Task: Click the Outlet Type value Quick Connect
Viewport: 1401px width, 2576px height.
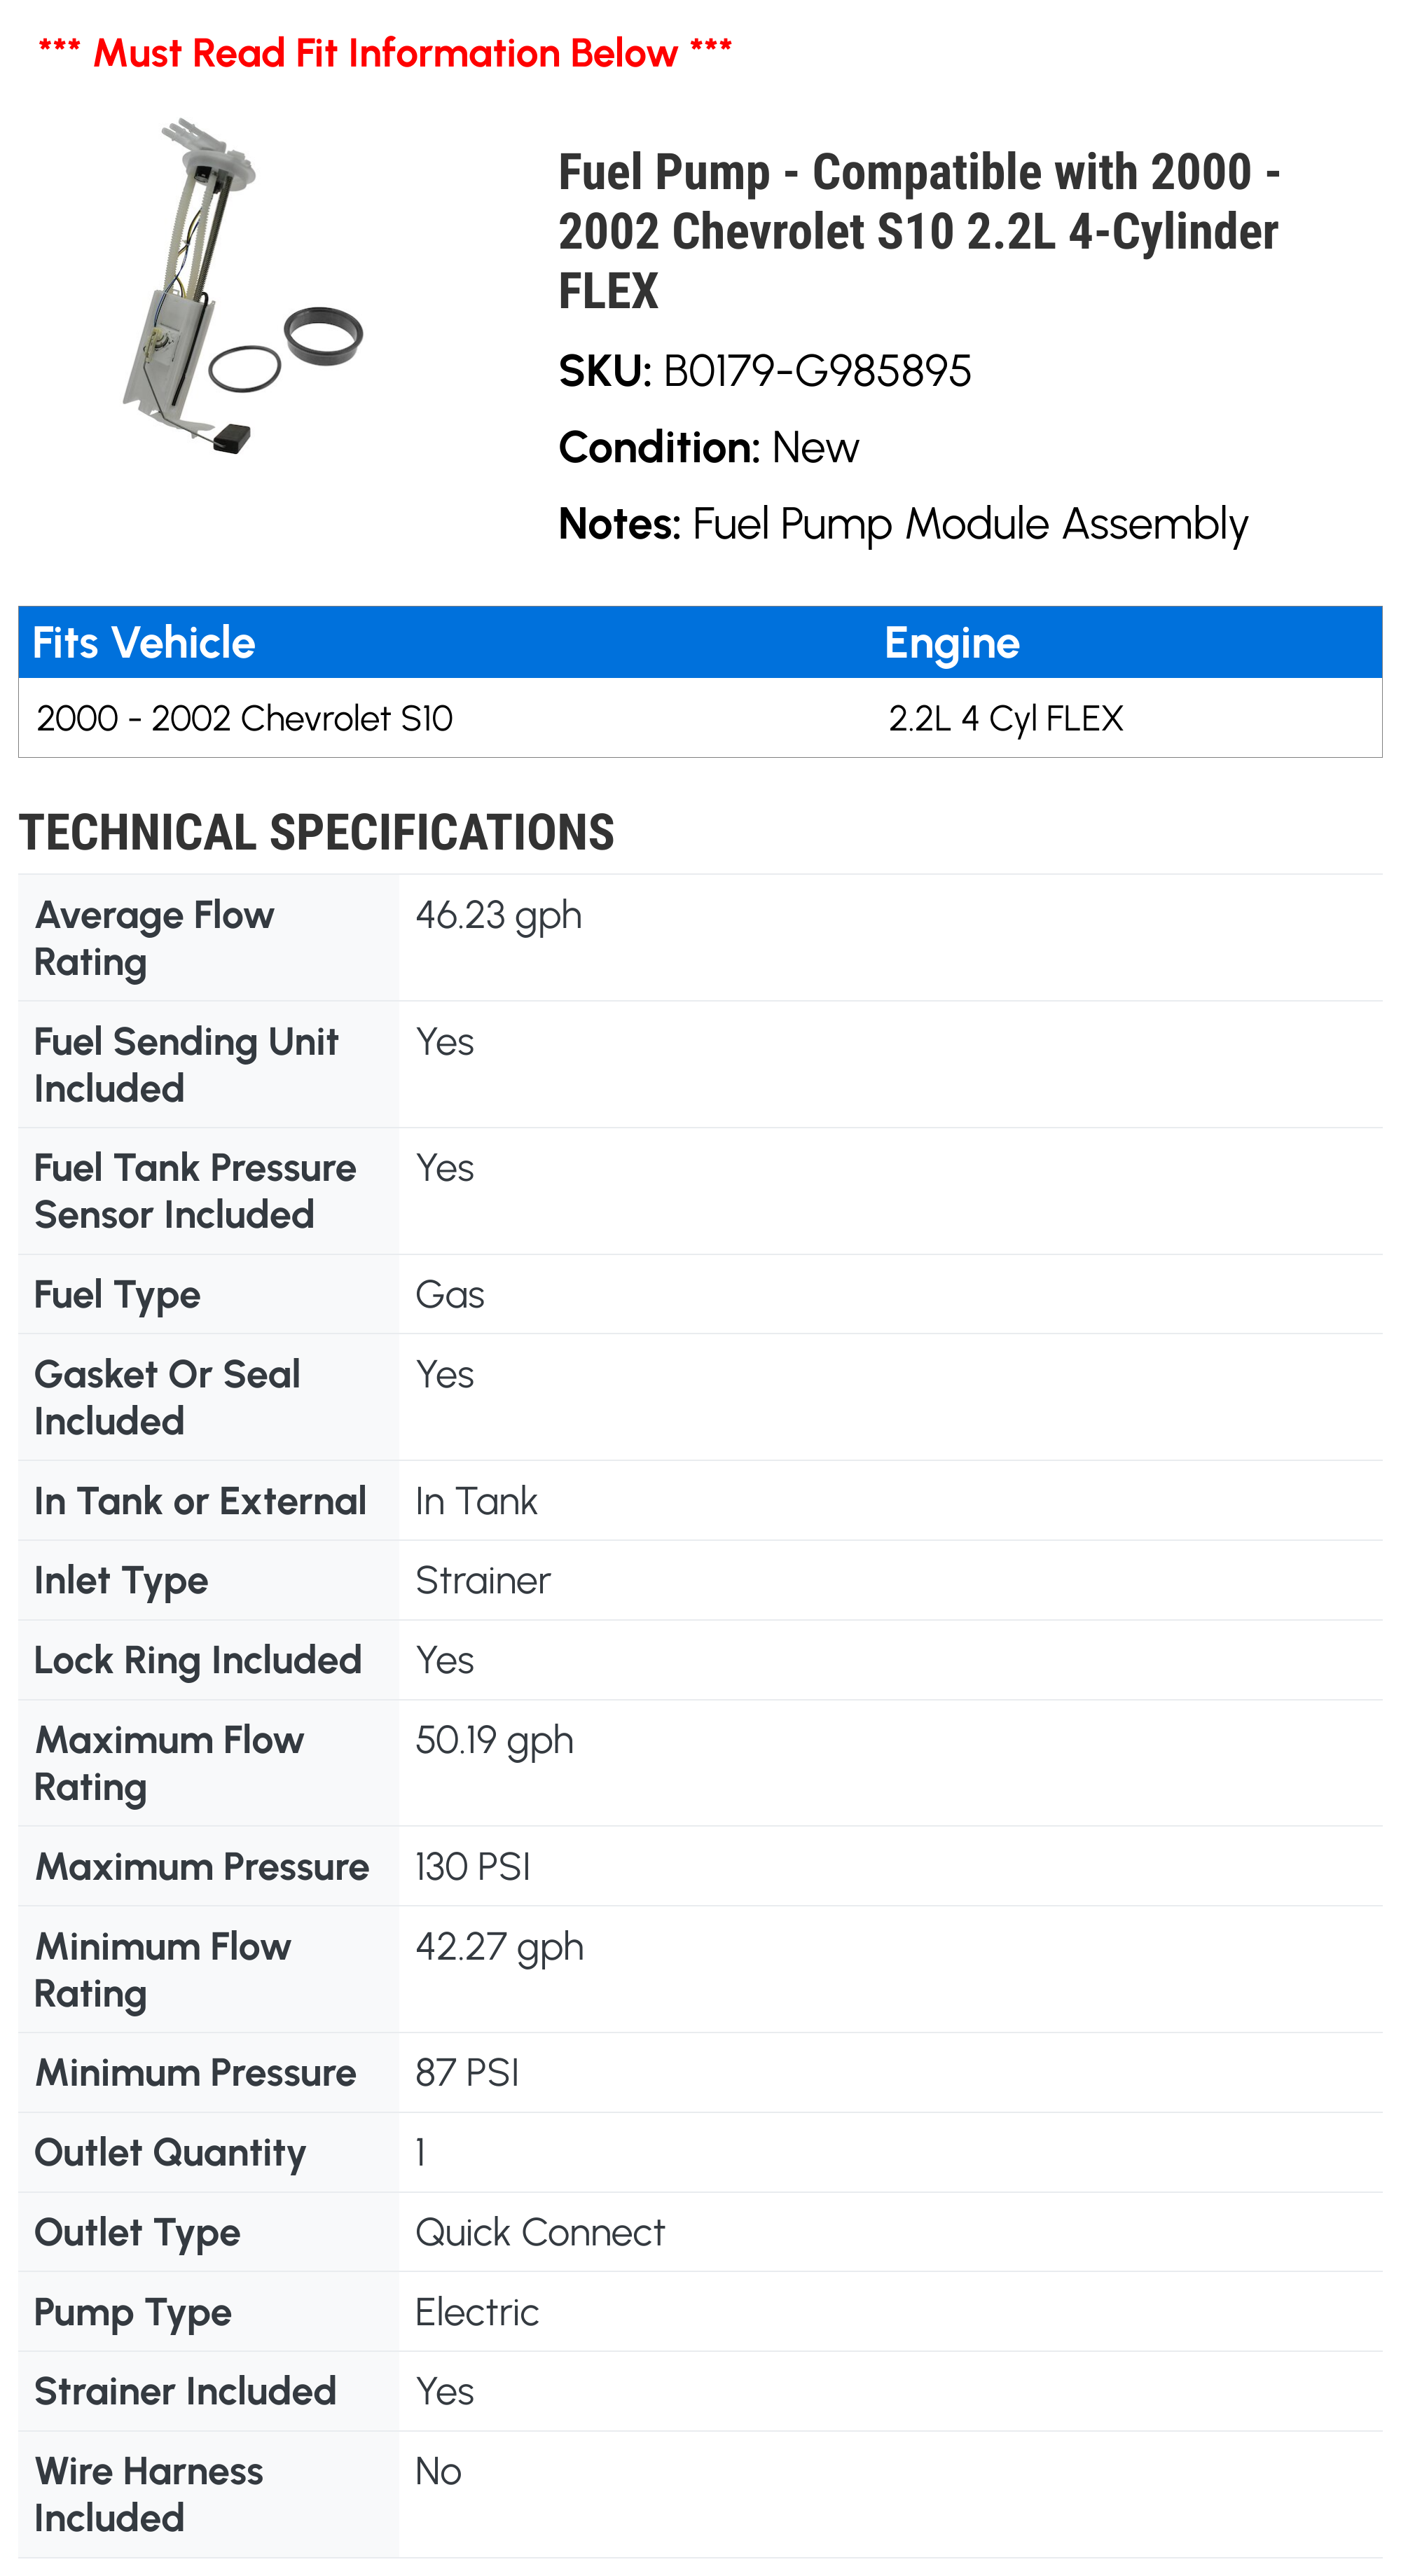Action: coord(540,2232)
